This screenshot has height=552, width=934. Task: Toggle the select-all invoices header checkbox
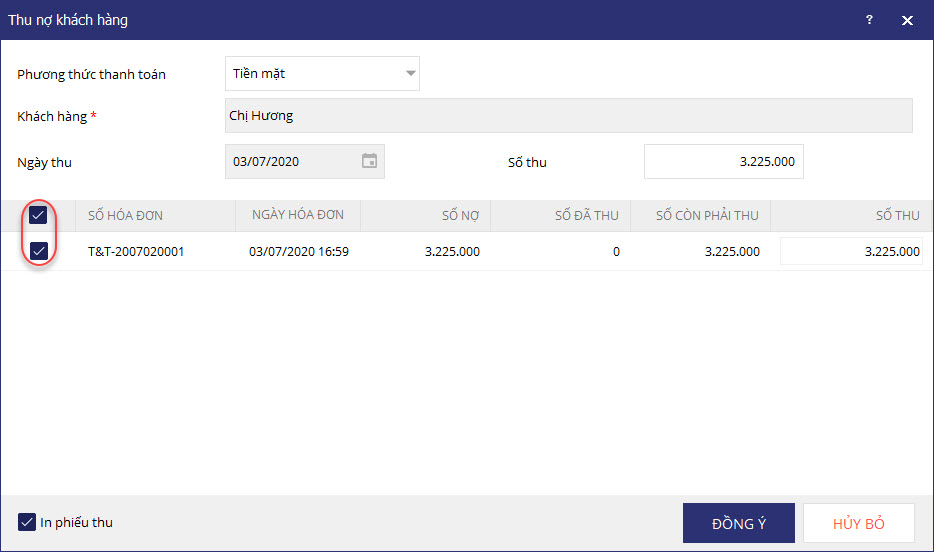(x=38, y=215)
